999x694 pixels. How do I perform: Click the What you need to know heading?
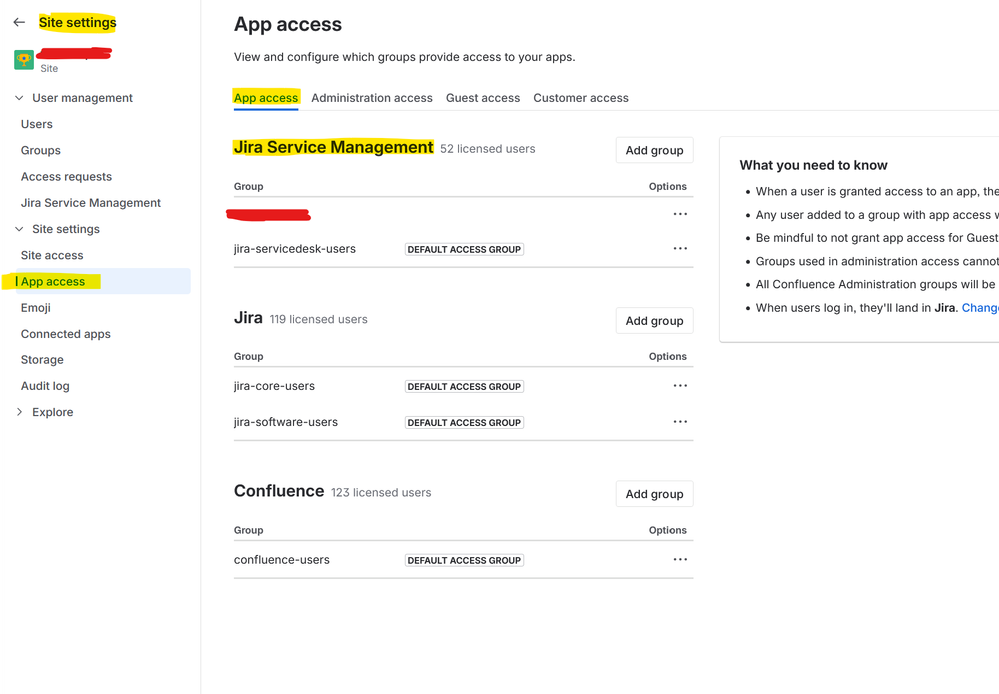(x=813, y=165)
